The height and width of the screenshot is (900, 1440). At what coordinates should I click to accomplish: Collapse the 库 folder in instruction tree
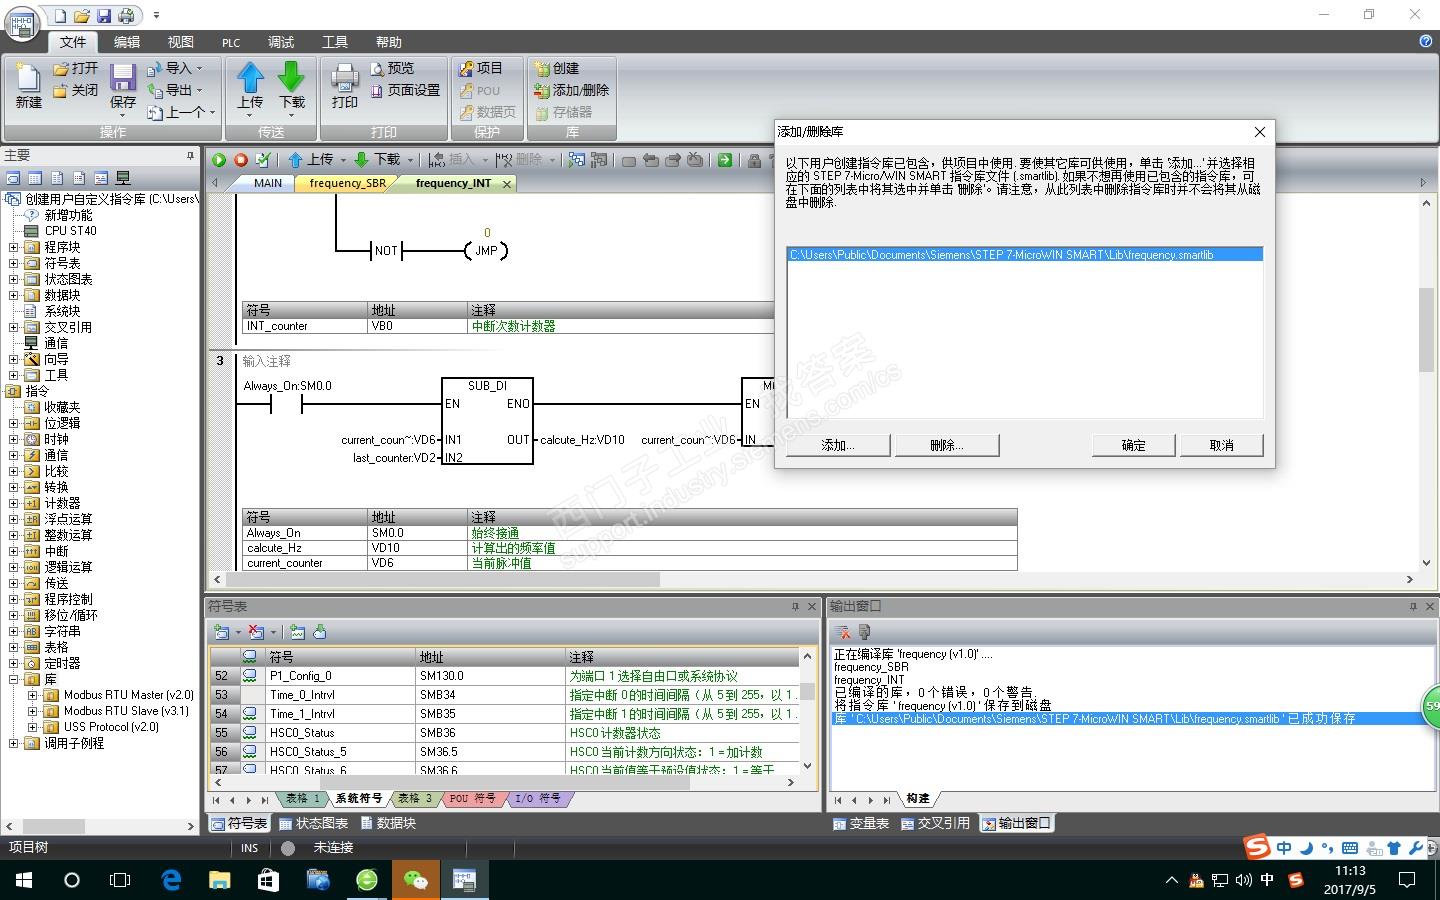(14, 679)
